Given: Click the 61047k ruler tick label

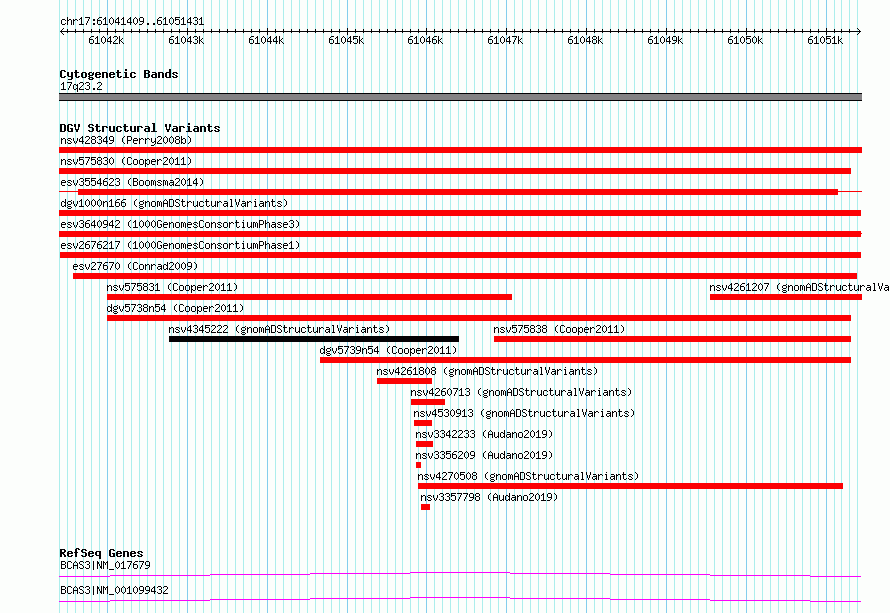Looking at the screenshot, I should tap(505, 40).
